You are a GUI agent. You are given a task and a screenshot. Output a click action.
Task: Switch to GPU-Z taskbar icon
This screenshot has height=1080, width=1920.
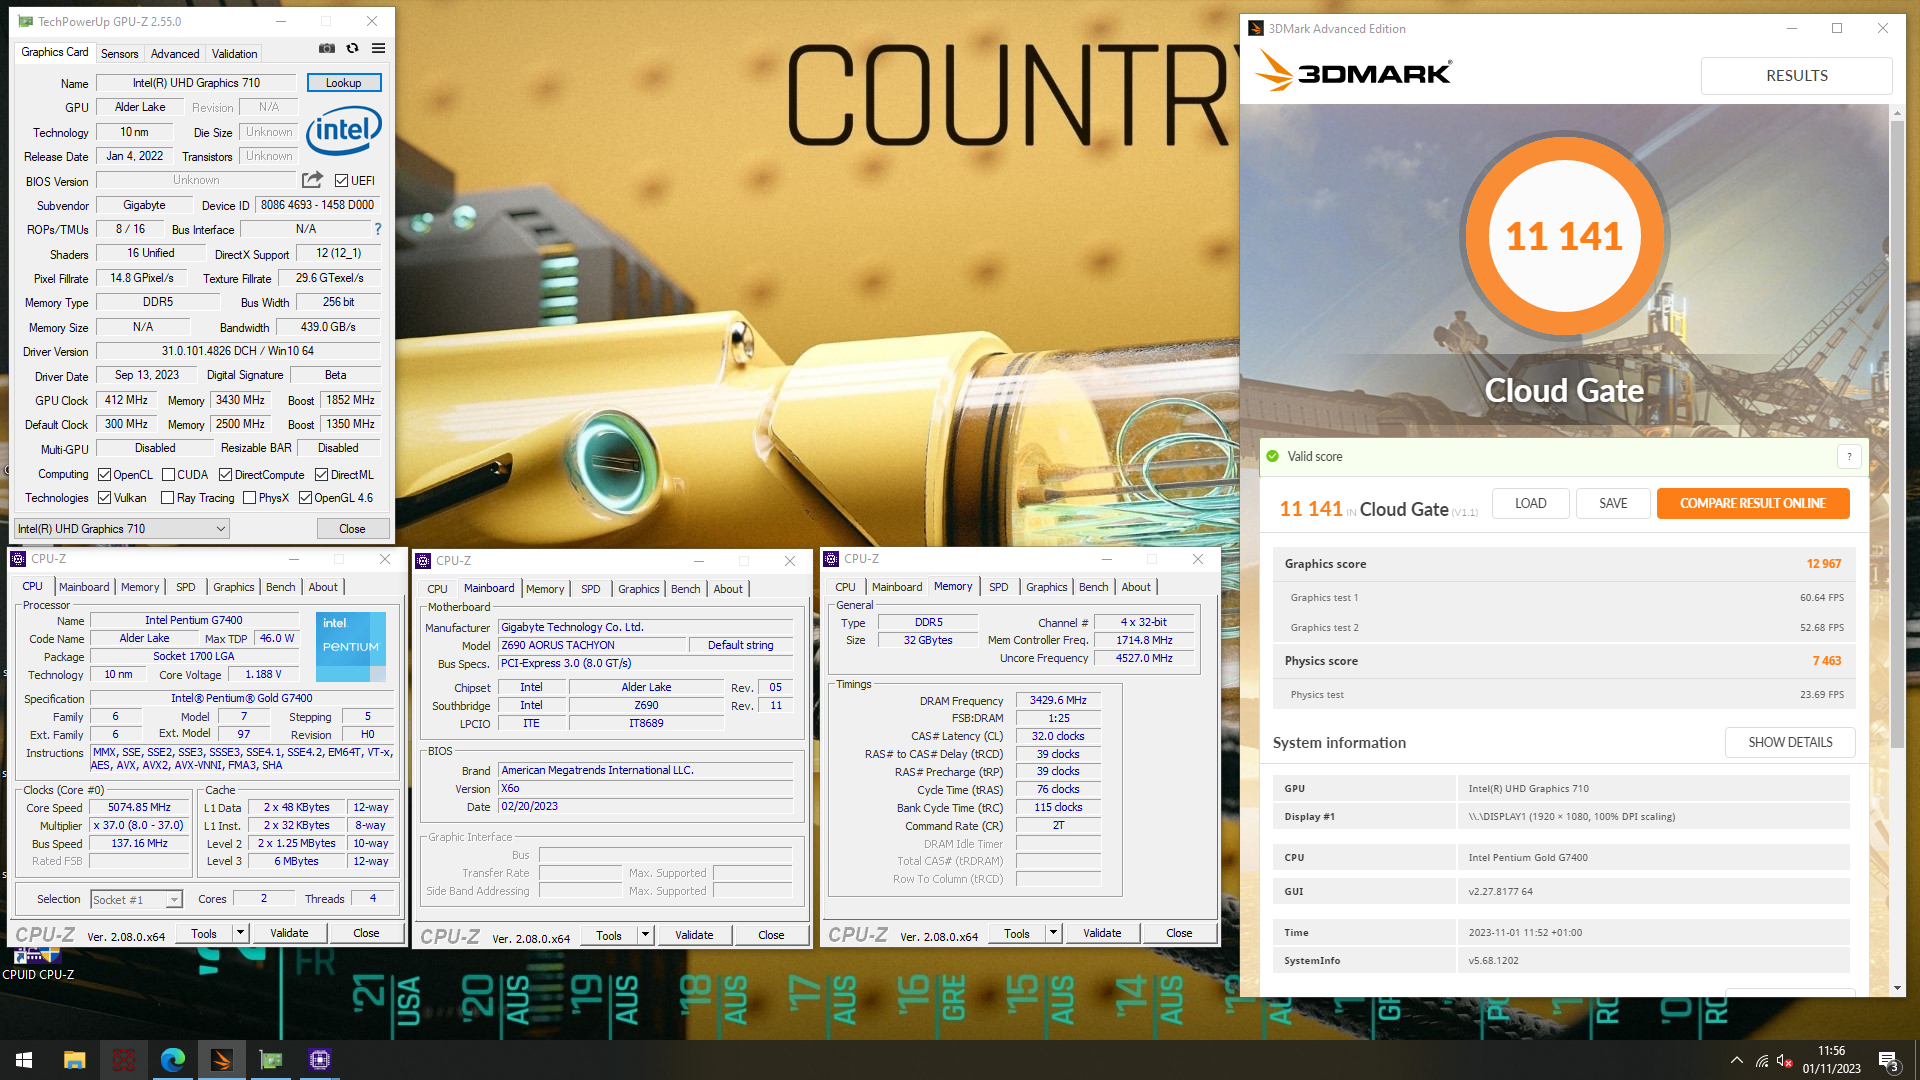click(x=271, y=1060)
